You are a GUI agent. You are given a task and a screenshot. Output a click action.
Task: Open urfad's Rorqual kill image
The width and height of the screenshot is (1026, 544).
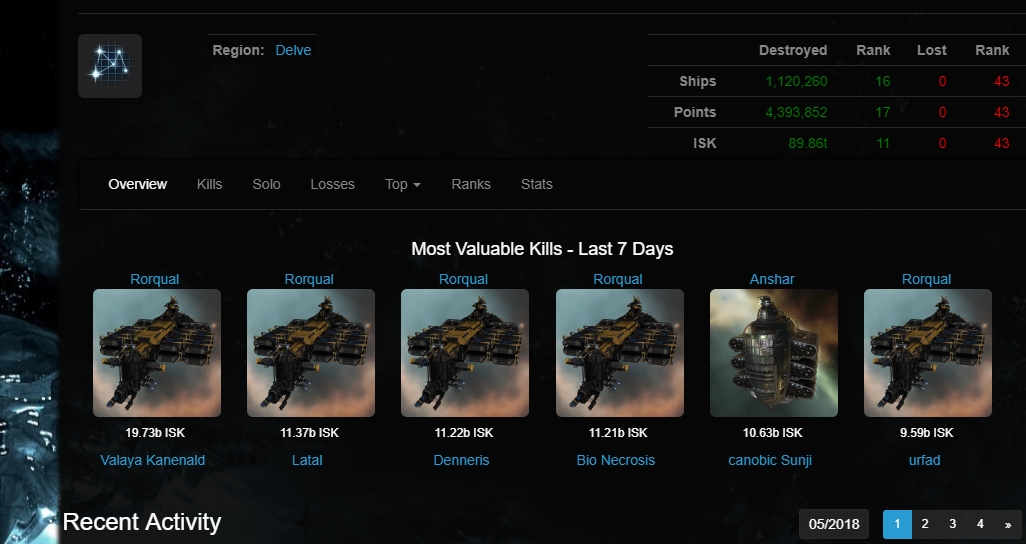[927, 353]
